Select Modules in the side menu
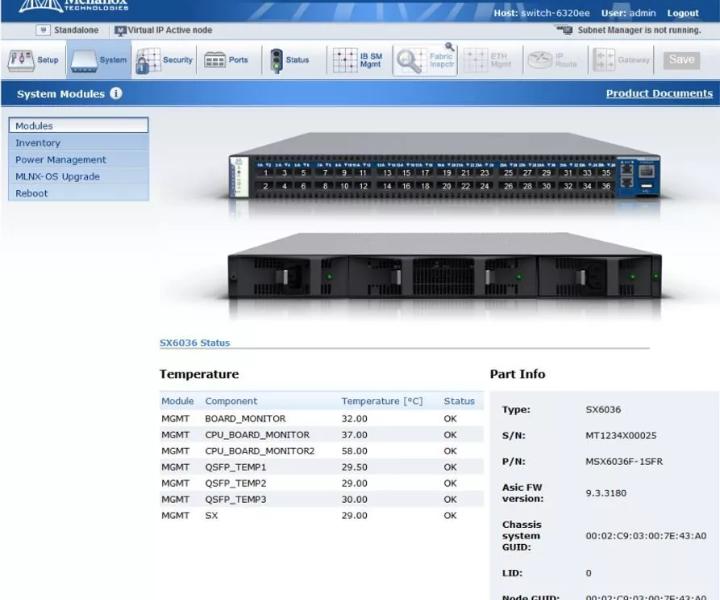Screen dimensions: 720x600 (x=79, y=125)
